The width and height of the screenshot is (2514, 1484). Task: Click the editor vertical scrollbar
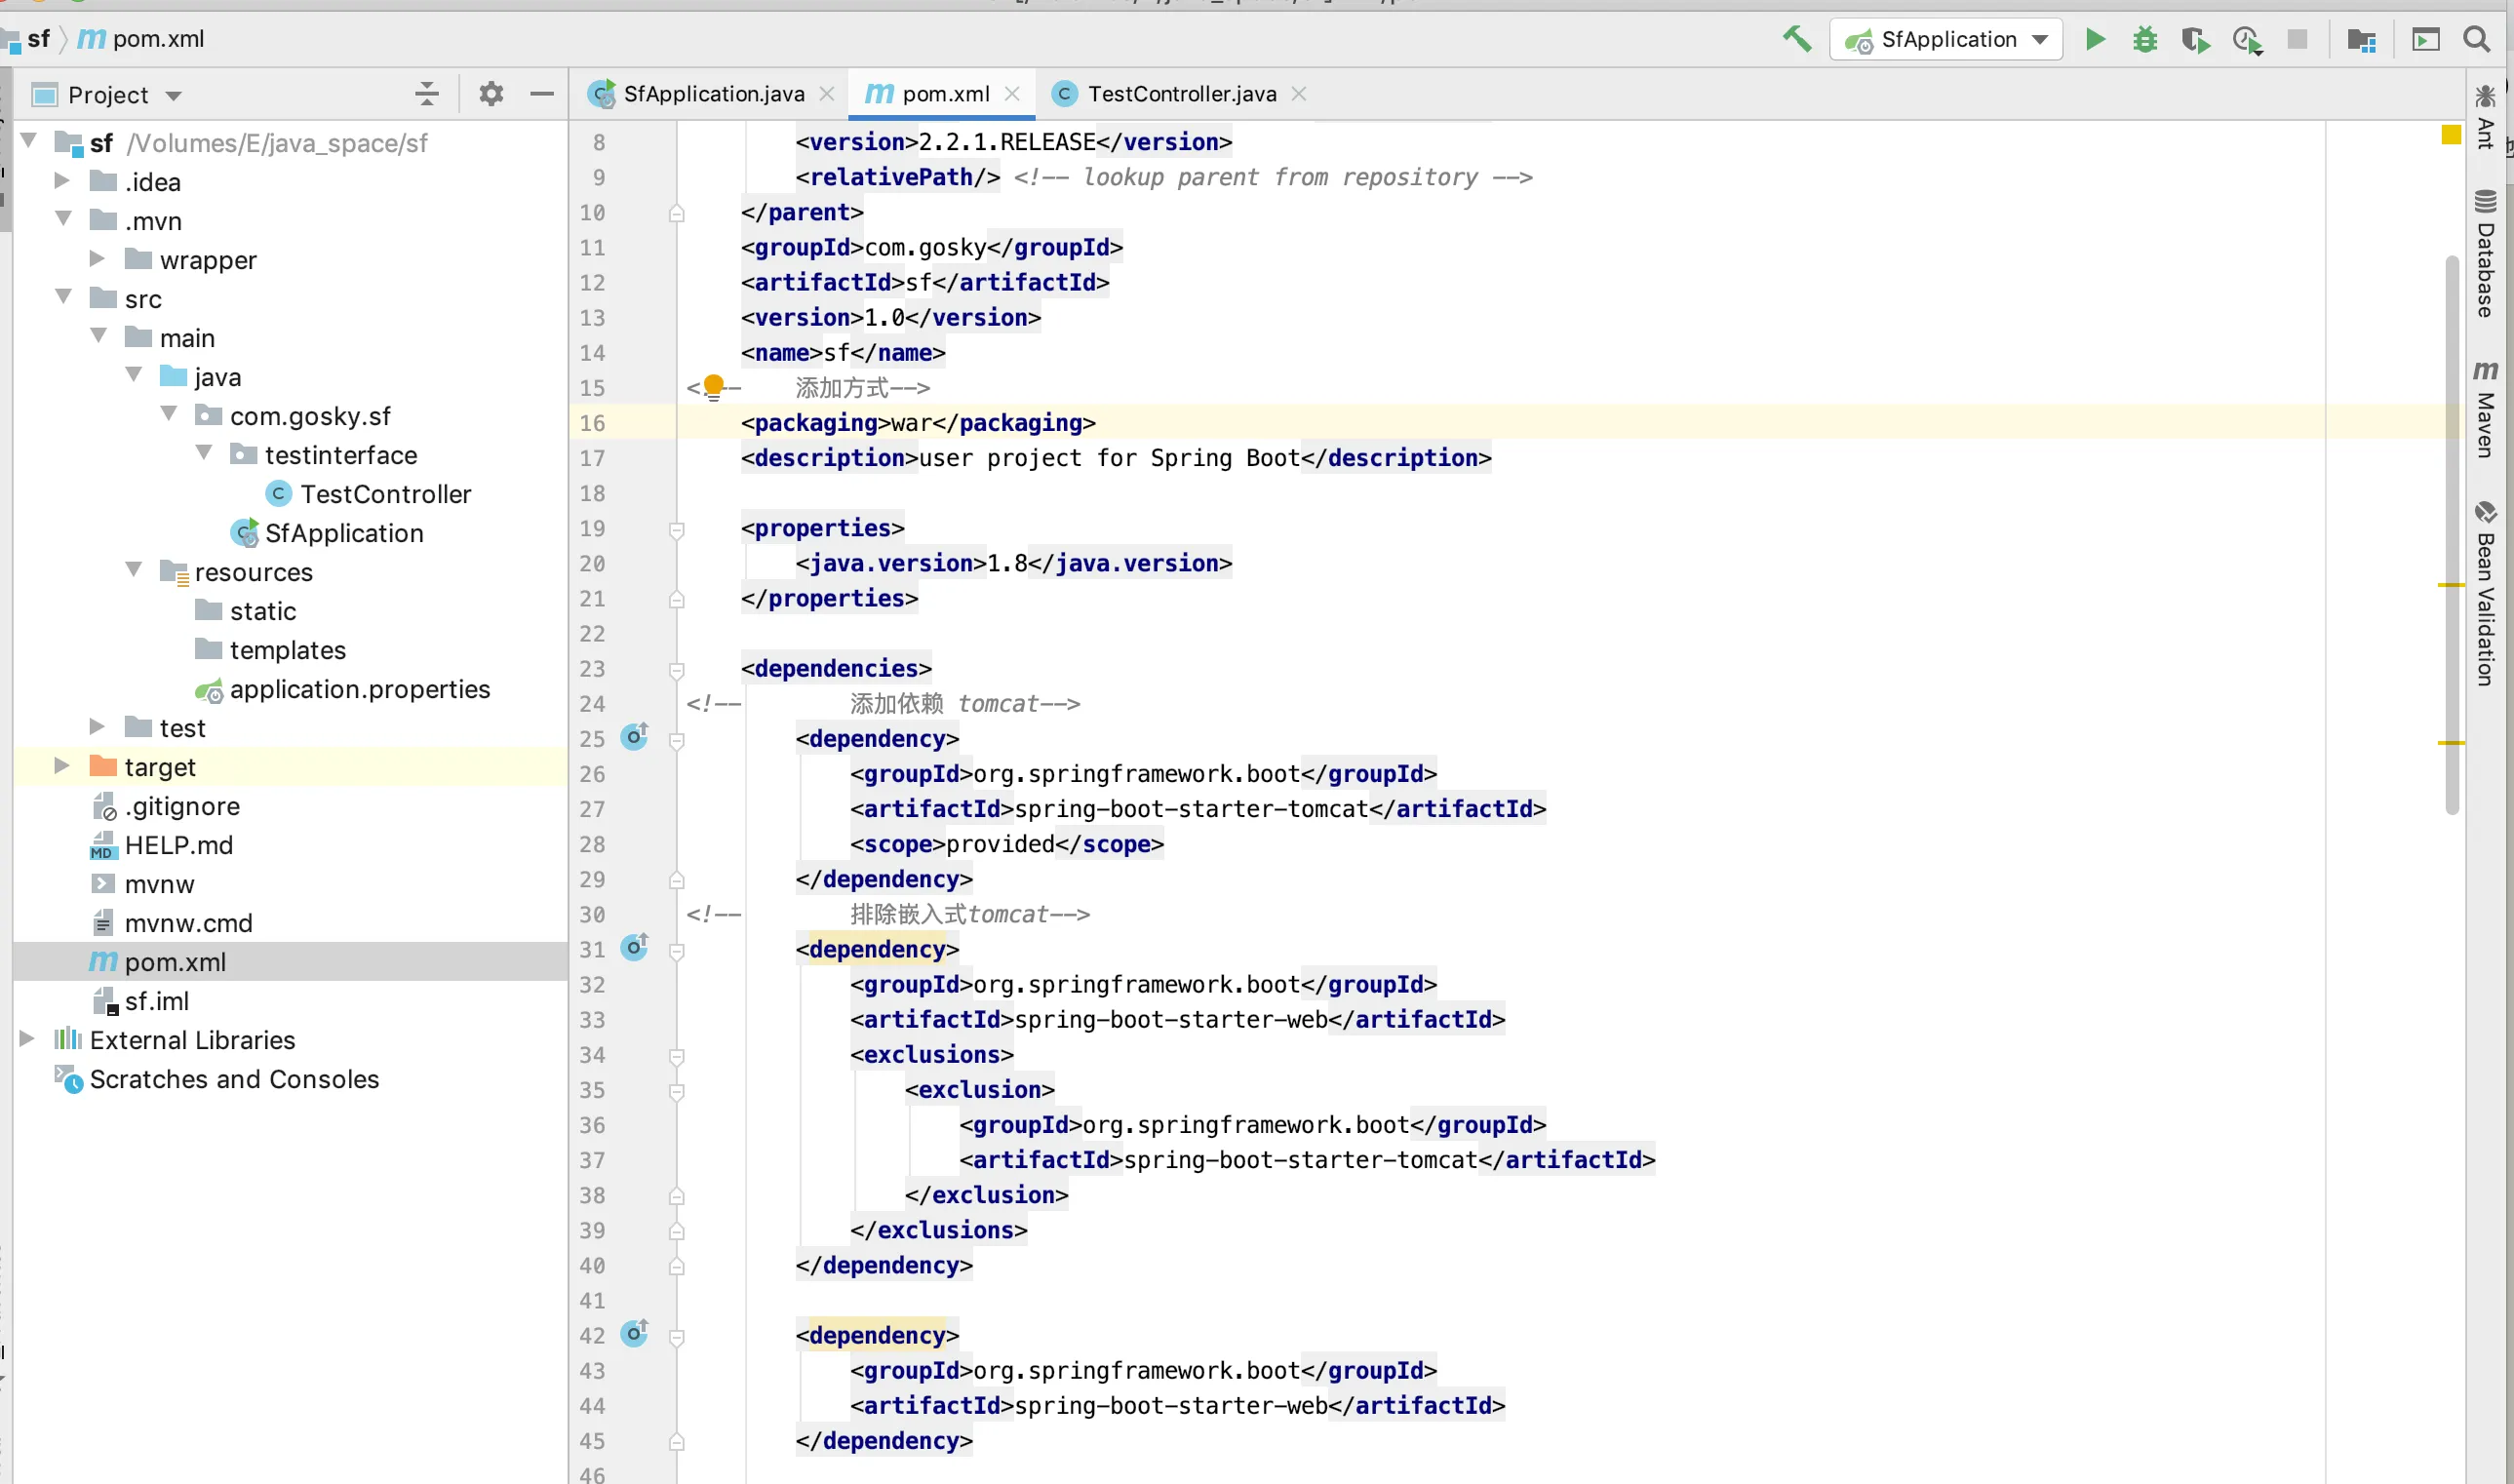coord(2451,535)
